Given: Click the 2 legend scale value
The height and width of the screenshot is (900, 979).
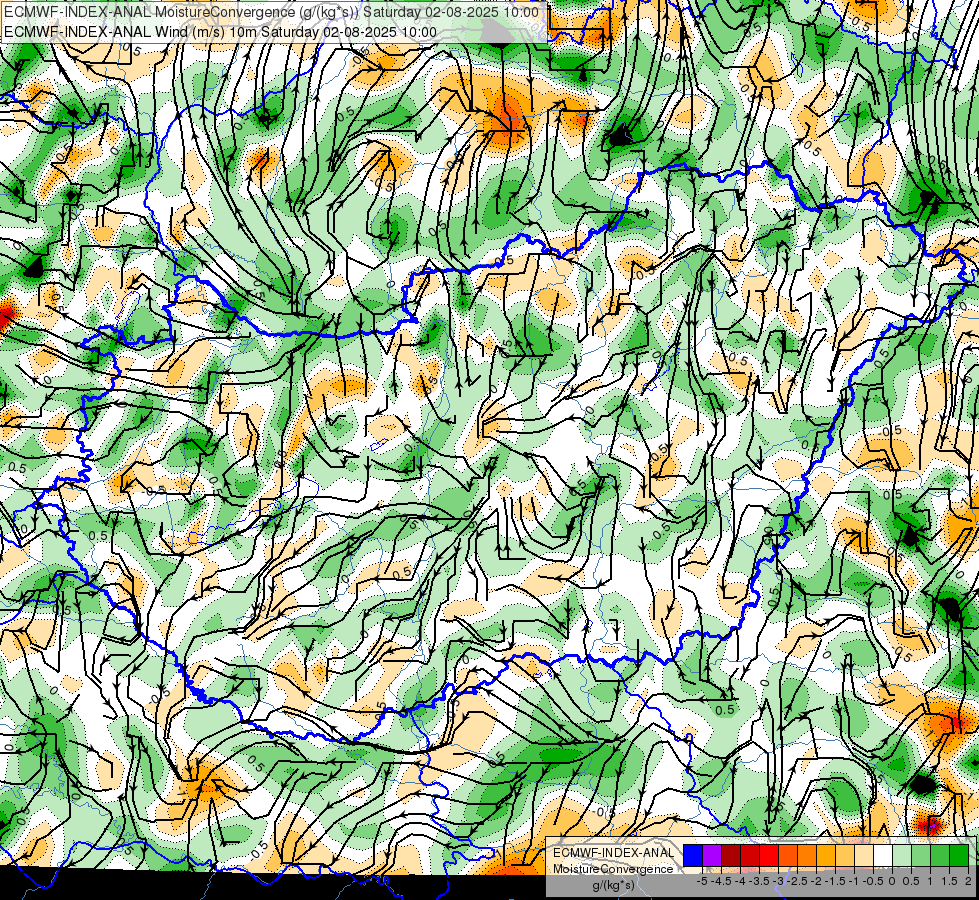Looking at the screenshot, I should click(x=968, y=881).
